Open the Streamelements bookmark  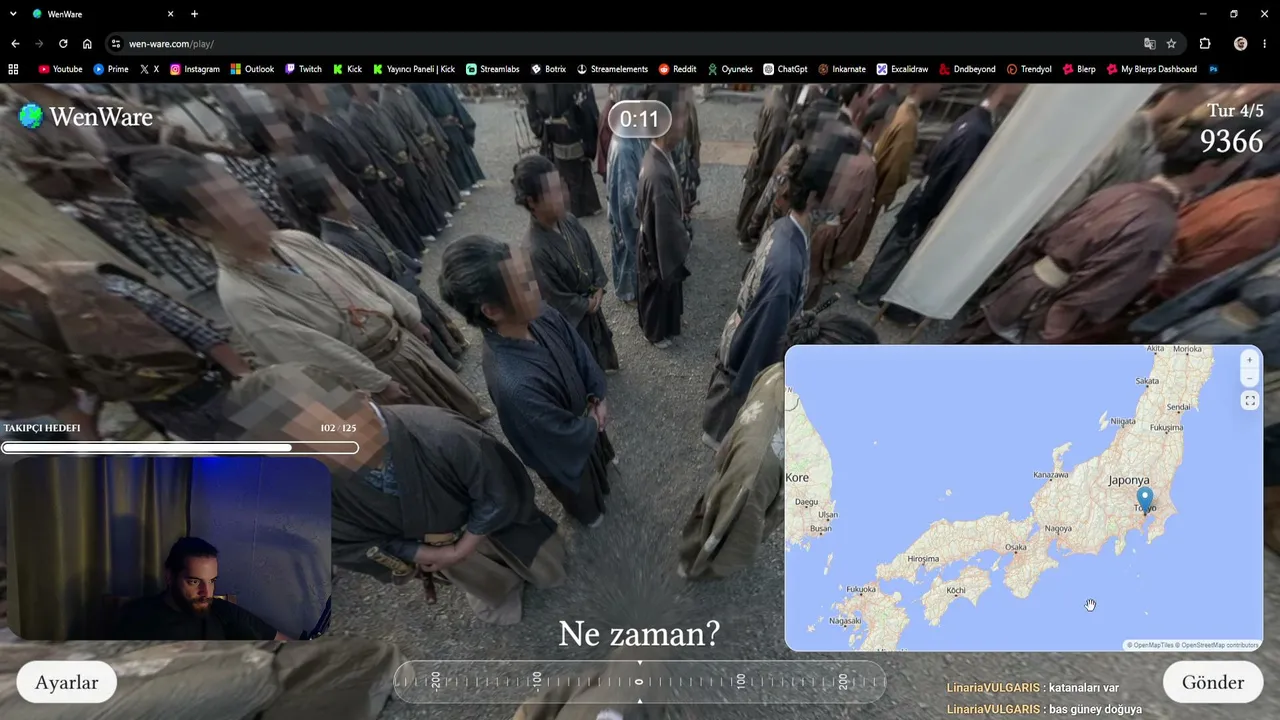pyautogui.click(x=612, y=69)
